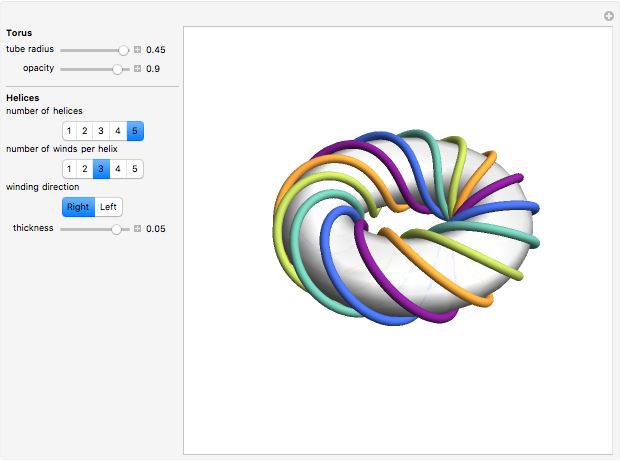Choose 2 winds per helix
The image size is (620, 462).
coord(85,169)
